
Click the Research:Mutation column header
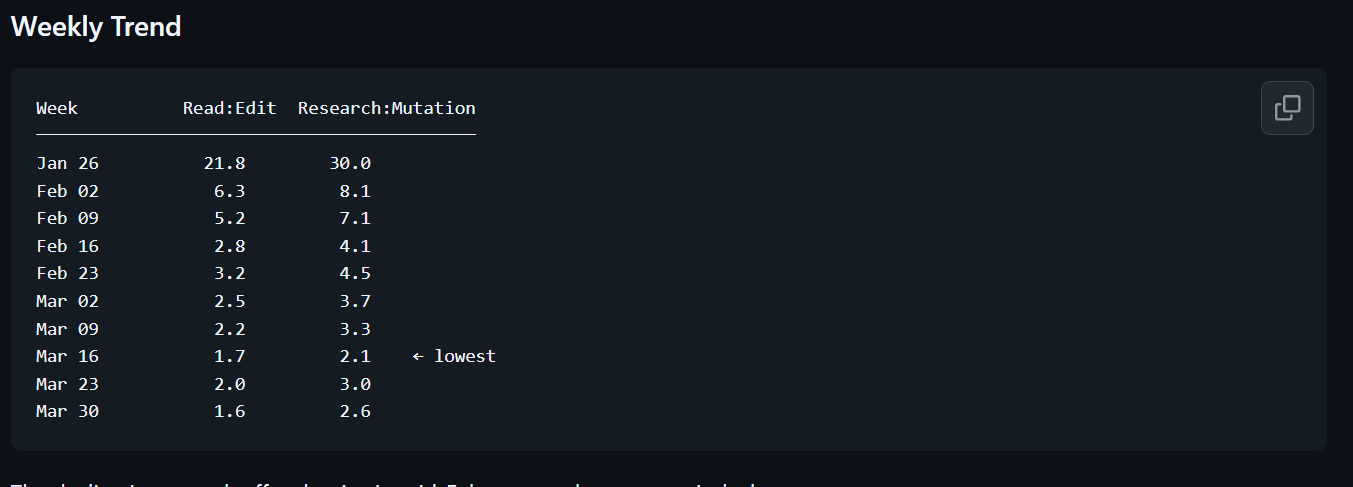click(x=386, y=108)
